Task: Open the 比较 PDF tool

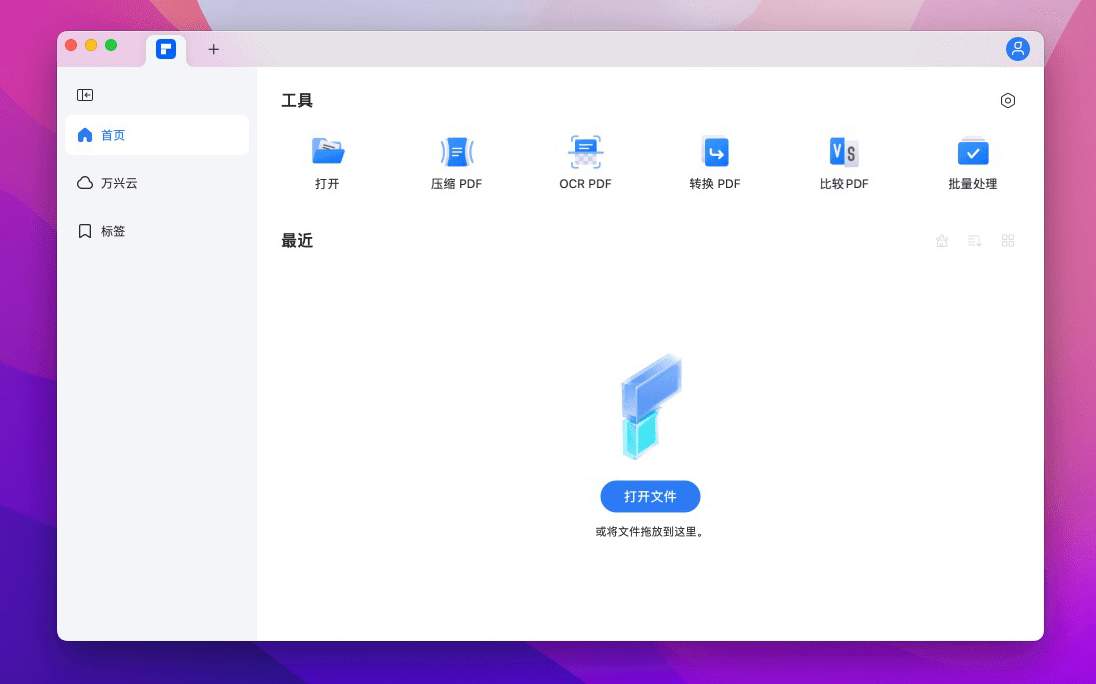Action: (844, 152)
